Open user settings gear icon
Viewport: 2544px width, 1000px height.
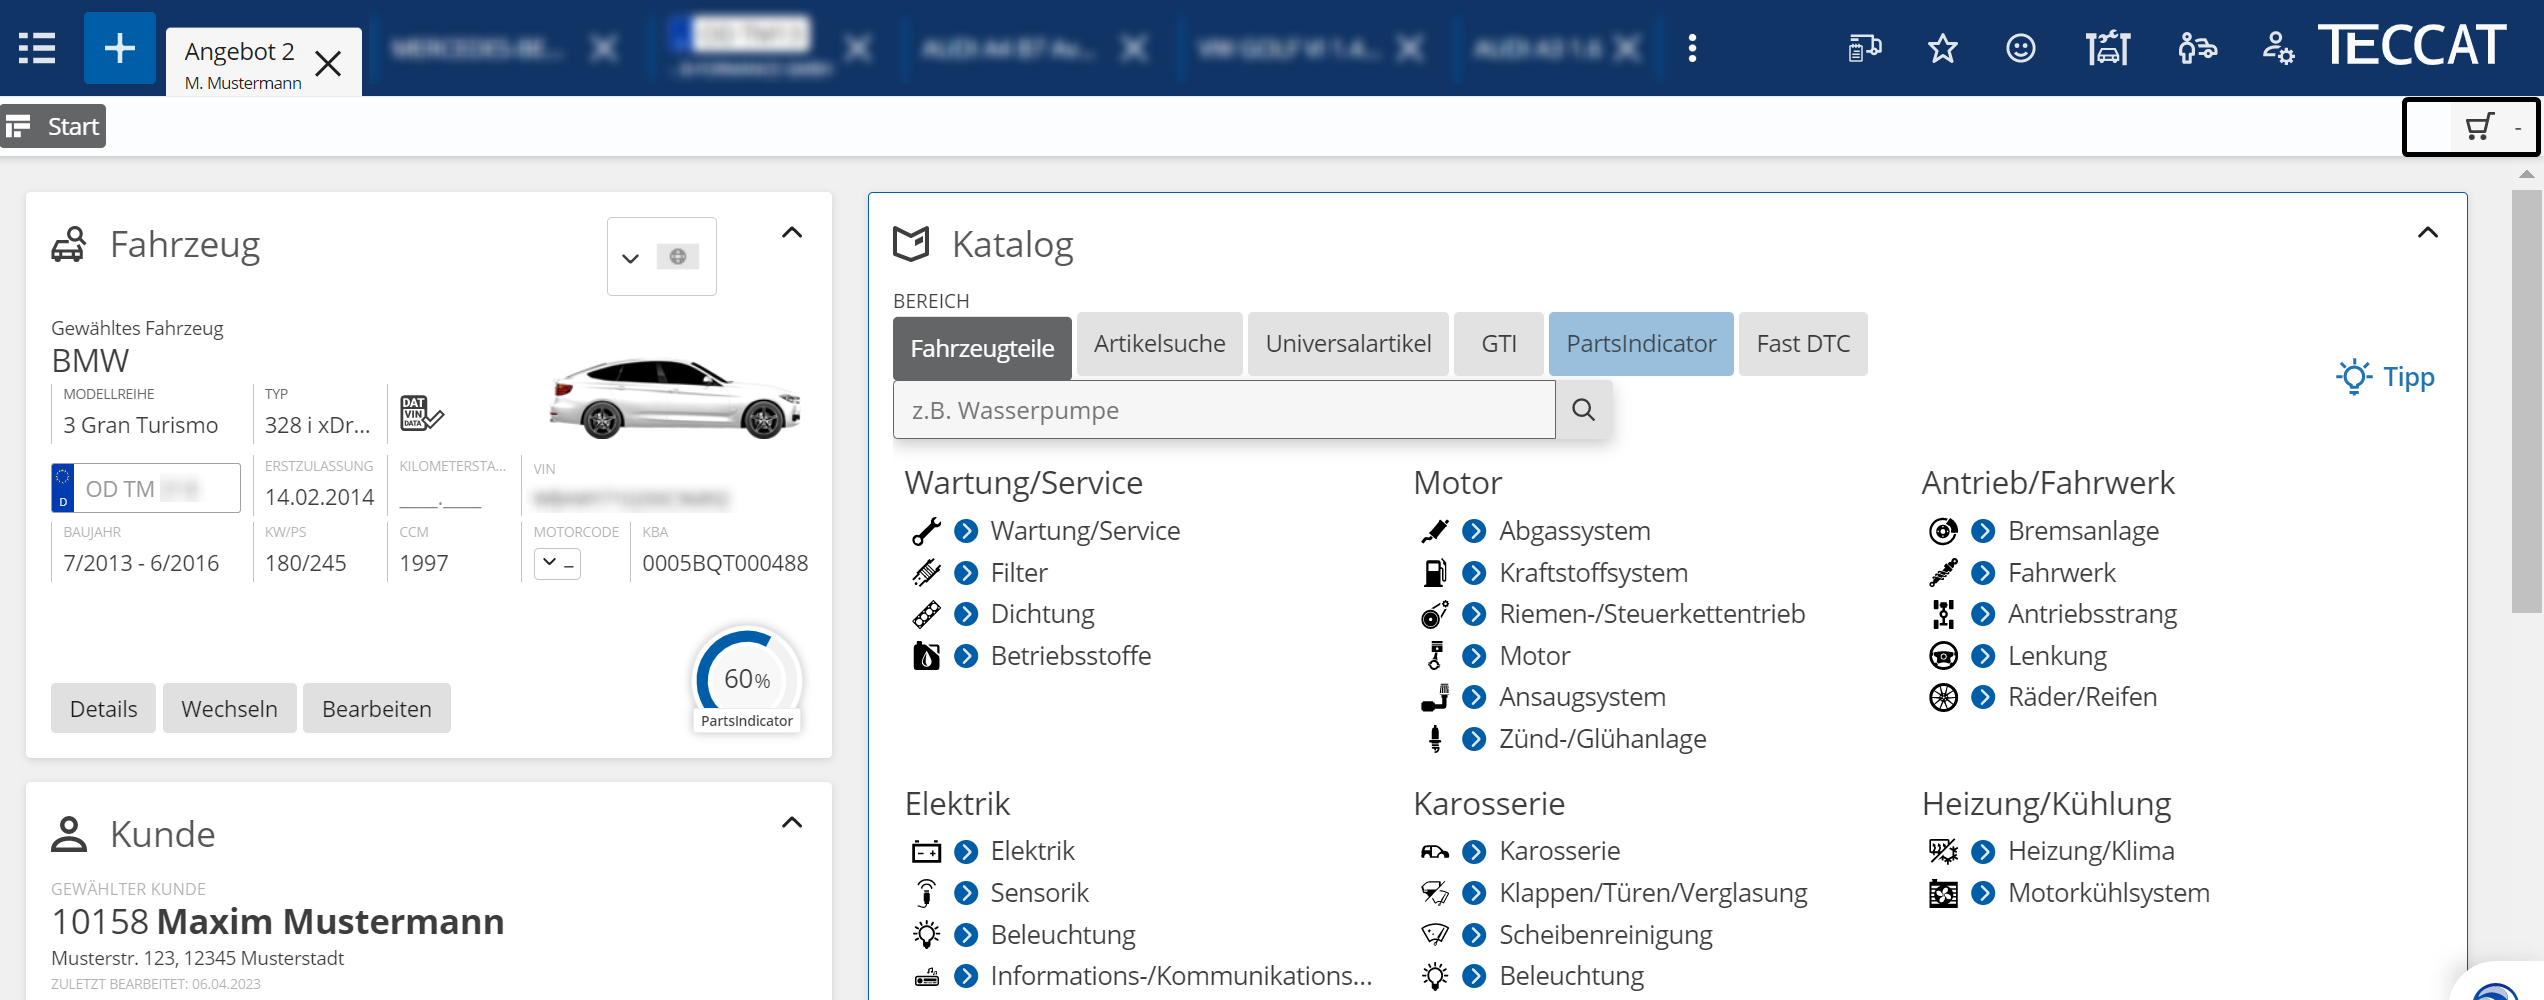(x=2278, y=48)
